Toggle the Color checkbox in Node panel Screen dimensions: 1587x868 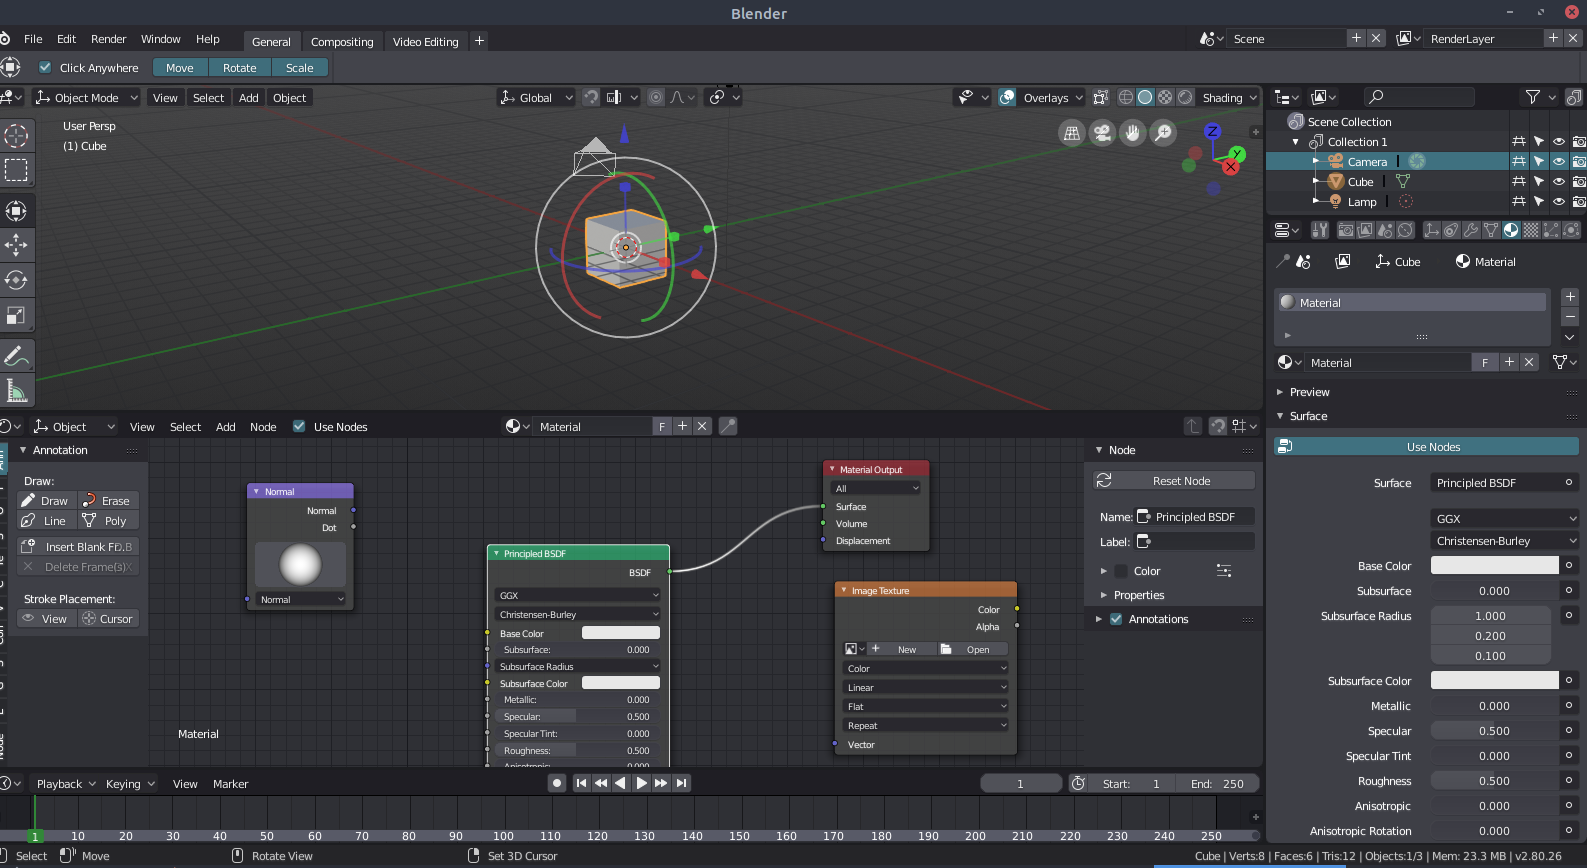1121,571
